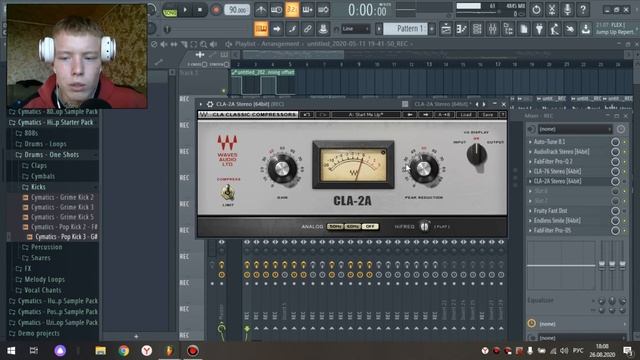
Task: Click the question mark help icon
Action: 583,9
